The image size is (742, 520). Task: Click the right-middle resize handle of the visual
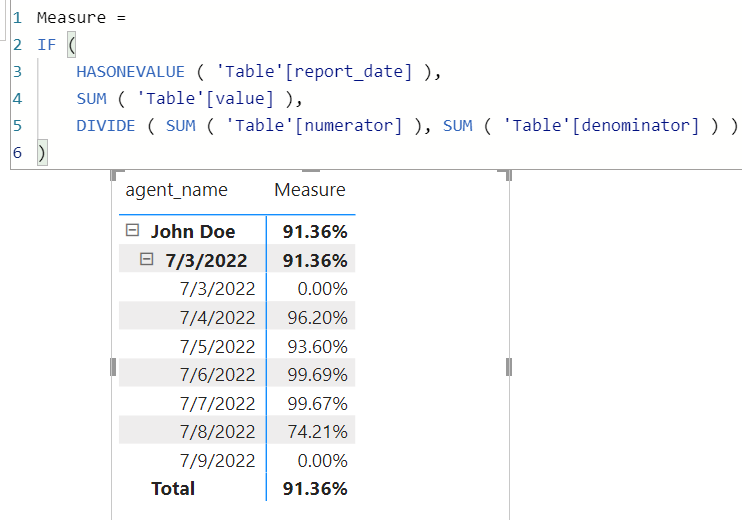(x=509, y=367)
